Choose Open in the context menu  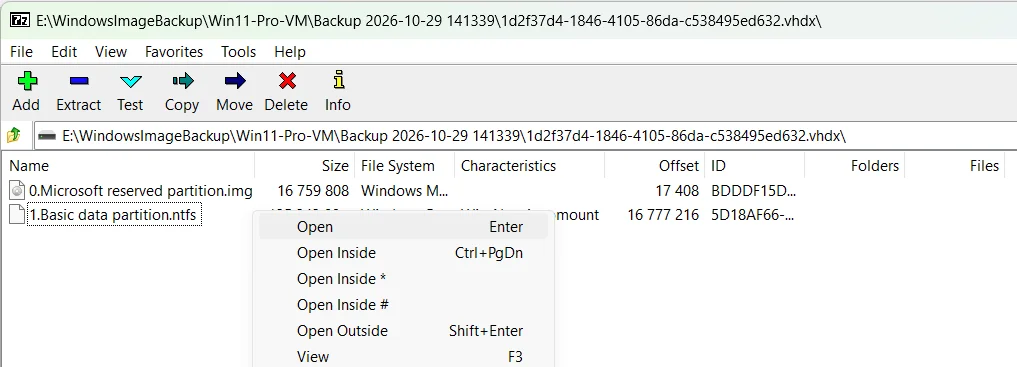click(403, 227)
